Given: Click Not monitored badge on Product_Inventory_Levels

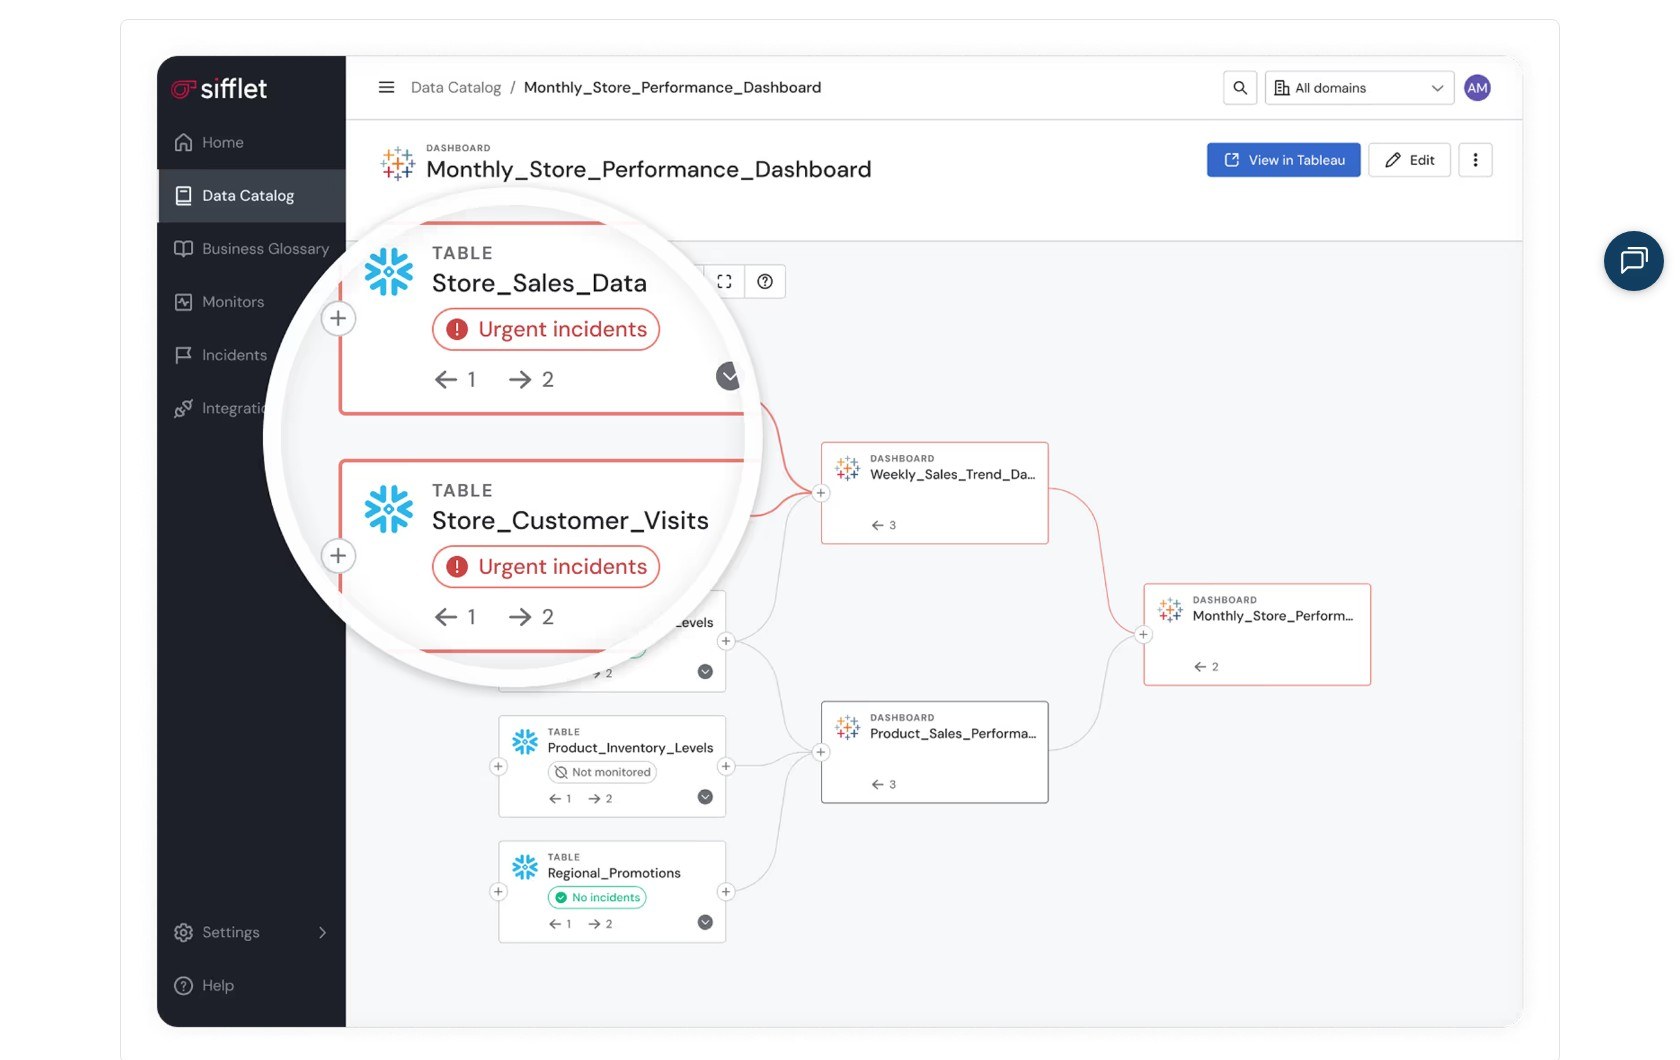Looking at the screenshot, I should coord(602,772).
